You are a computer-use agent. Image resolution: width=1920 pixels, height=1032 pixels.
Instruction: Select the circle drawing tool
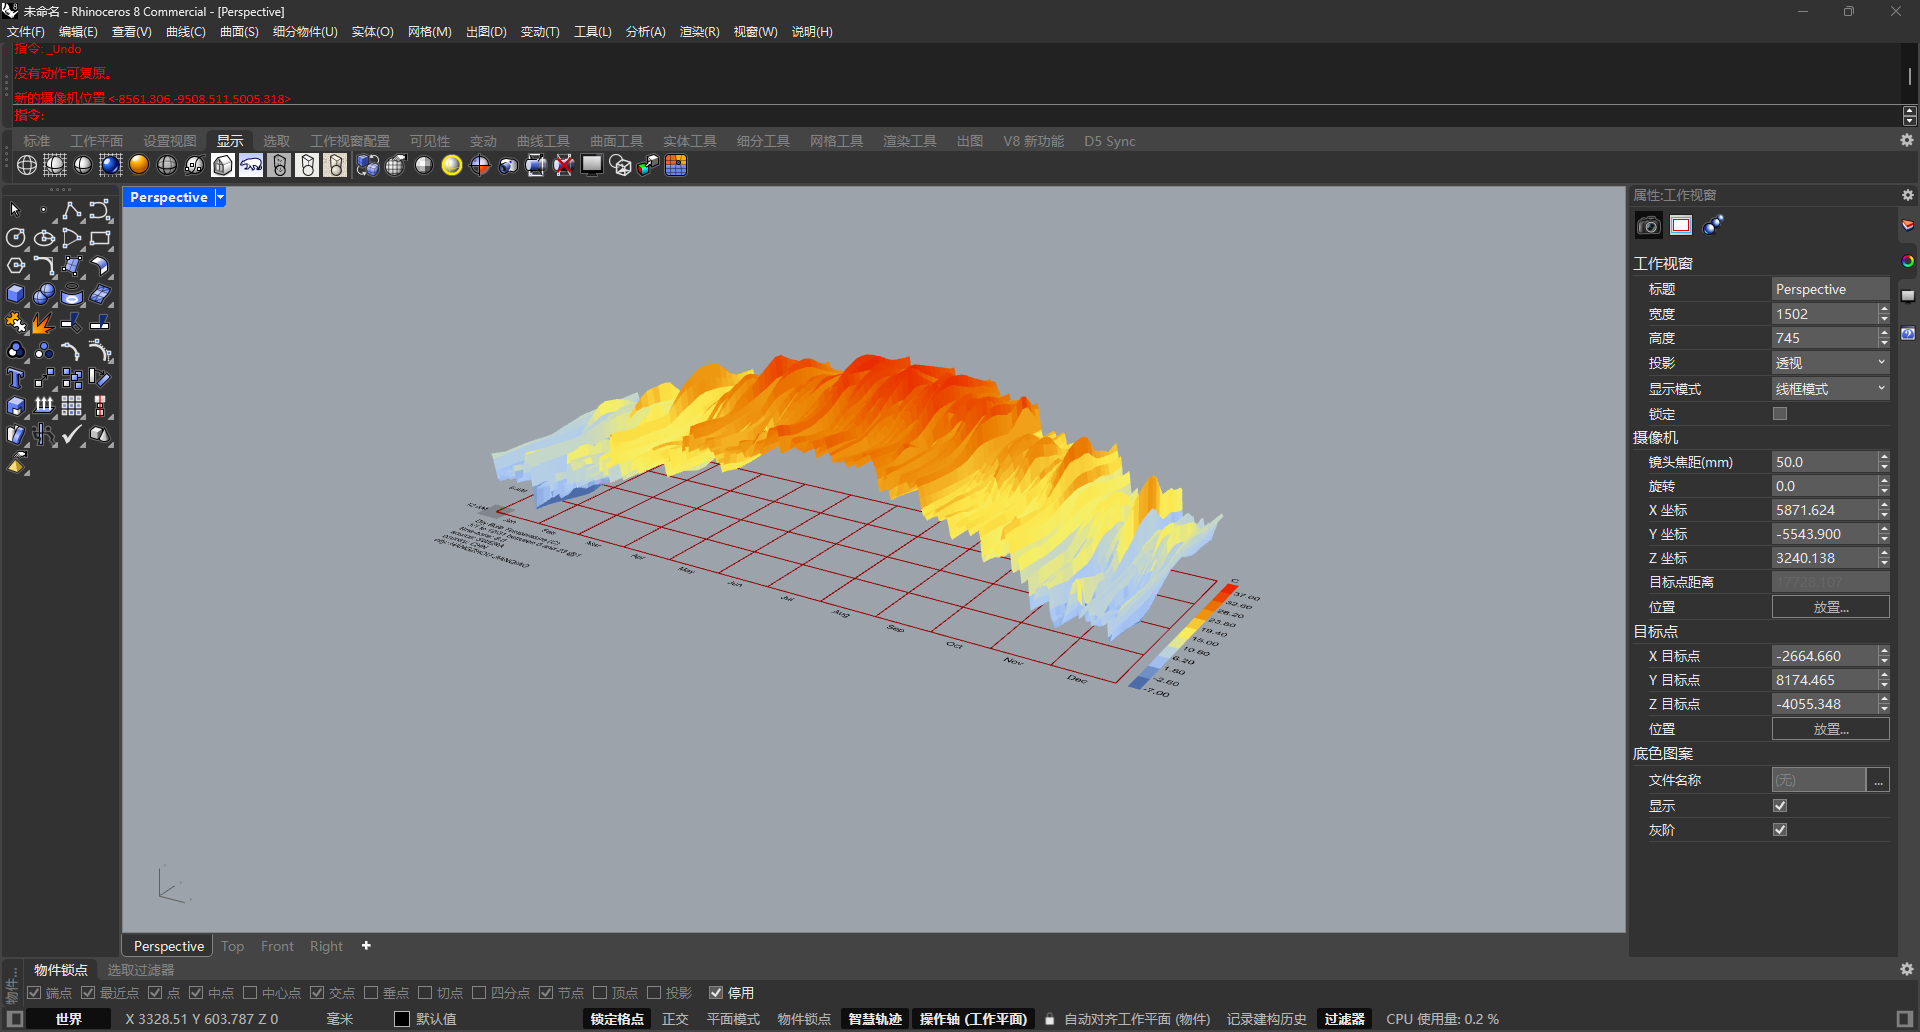pyautogui.click(x=15, y=238)
